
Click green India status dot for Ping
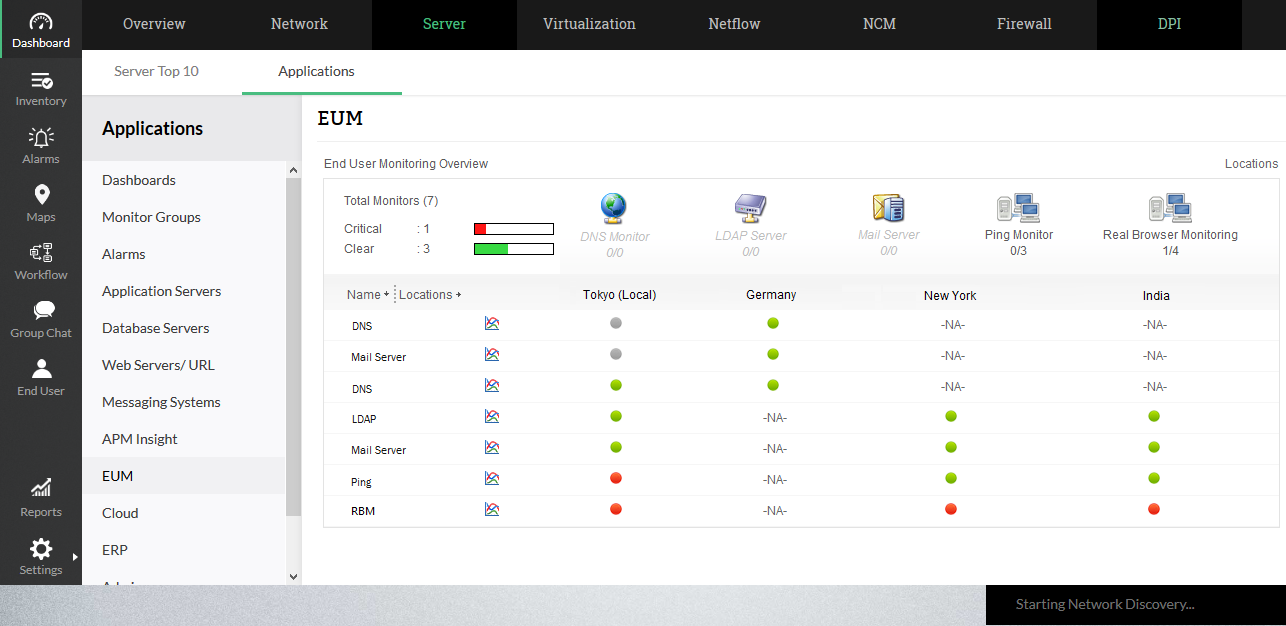coord(1154,478)
